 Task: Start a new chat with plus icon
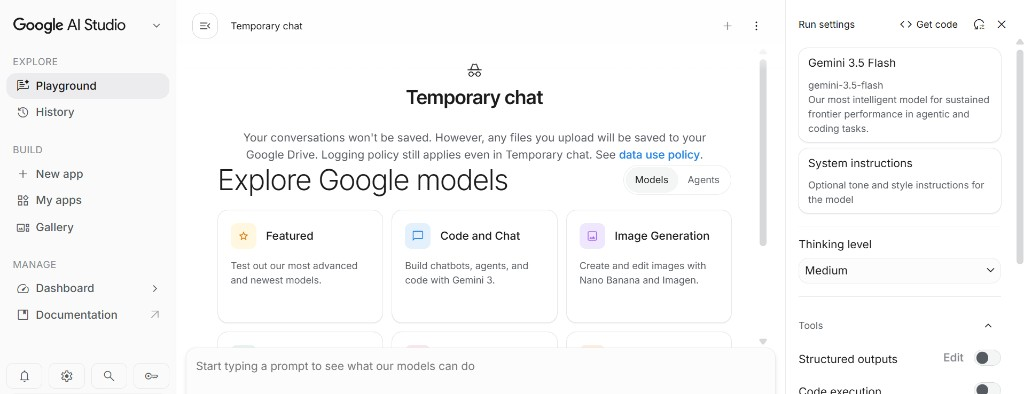point(728,26)
